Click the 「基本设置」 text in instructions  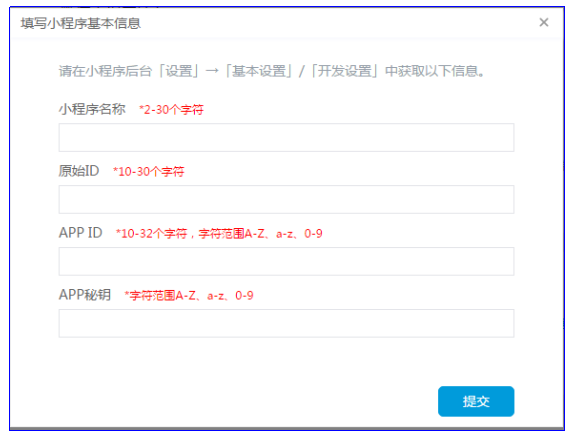coord(258,71)
